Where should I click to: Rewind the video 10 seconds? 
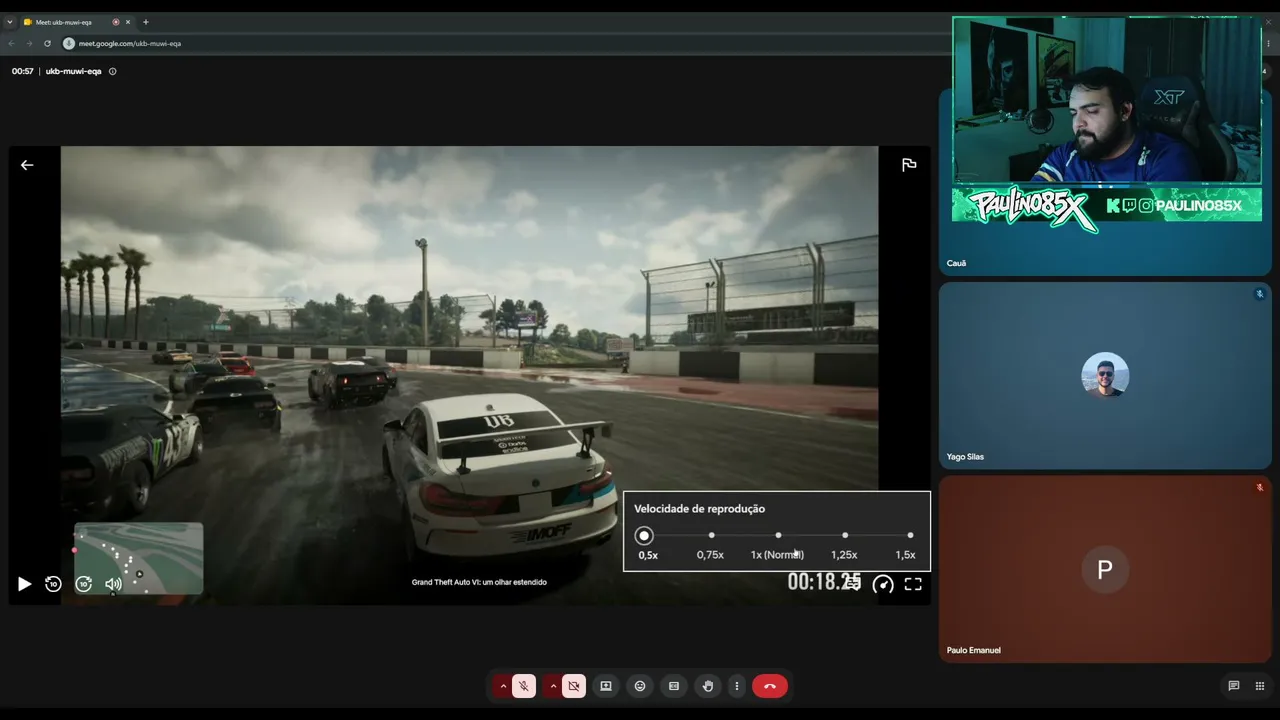click(54, 584)
